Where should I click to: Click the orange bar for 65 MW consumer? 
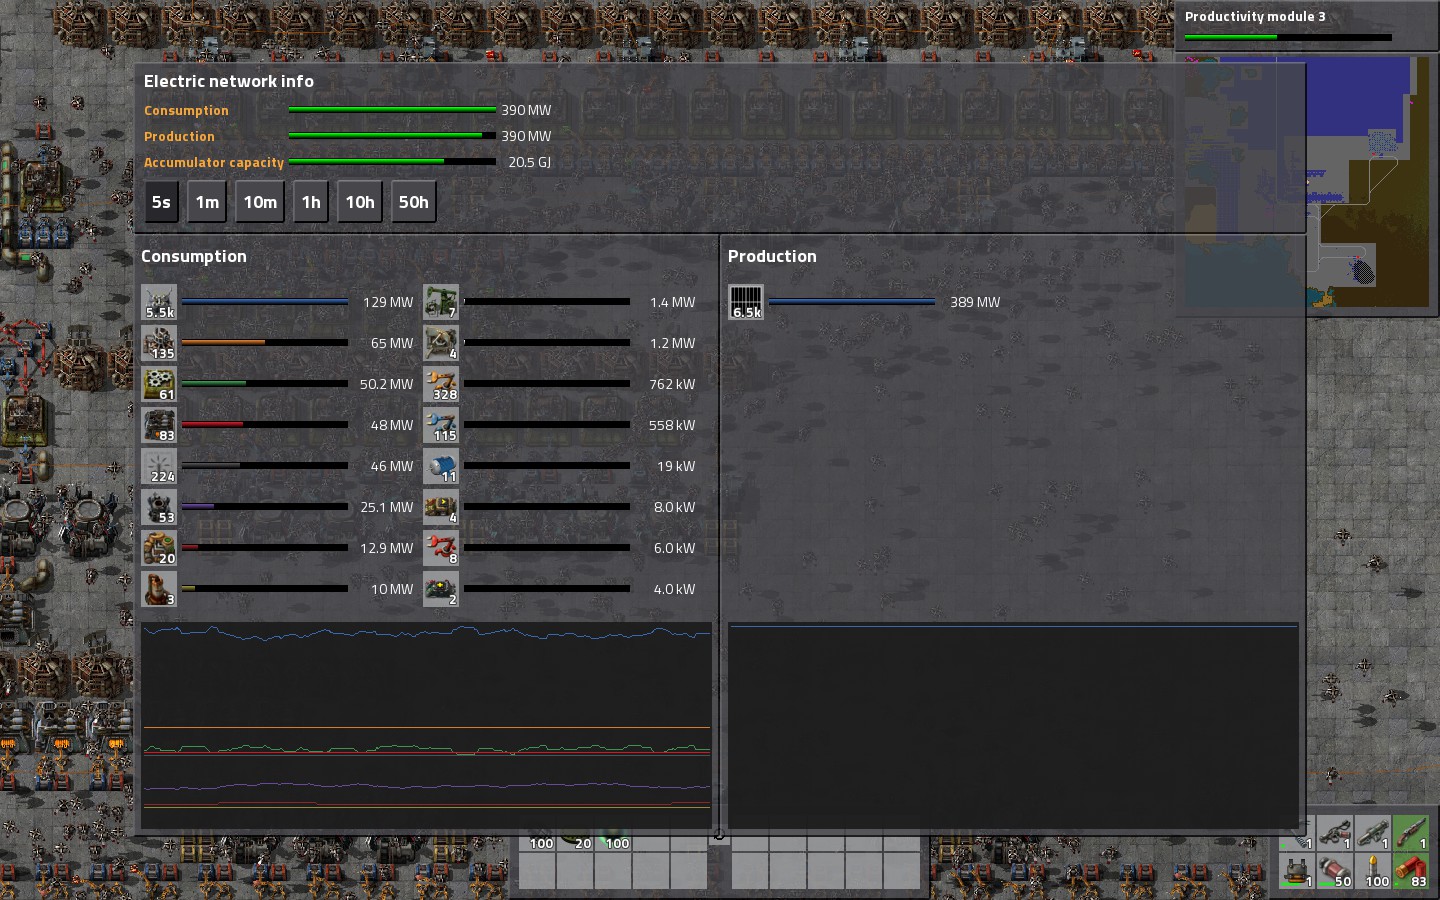(x=265, y=343)
